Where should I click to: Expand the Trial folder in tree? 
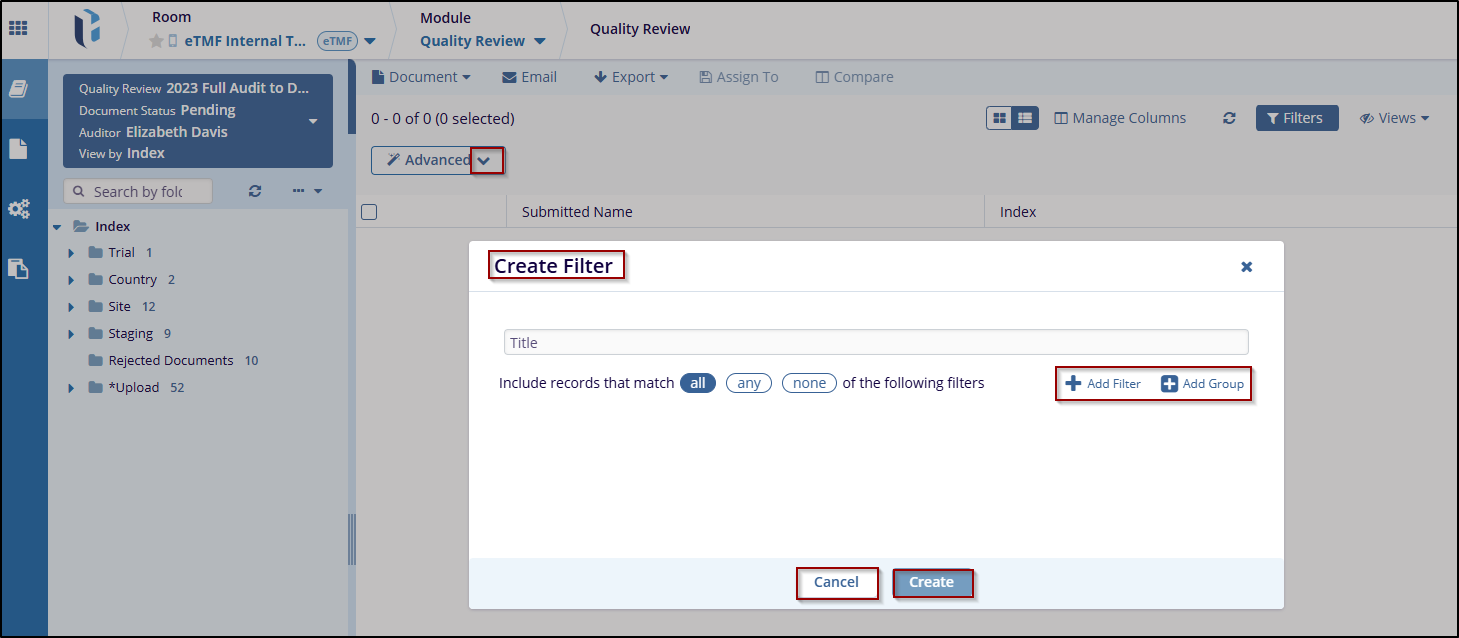[71, 253]
